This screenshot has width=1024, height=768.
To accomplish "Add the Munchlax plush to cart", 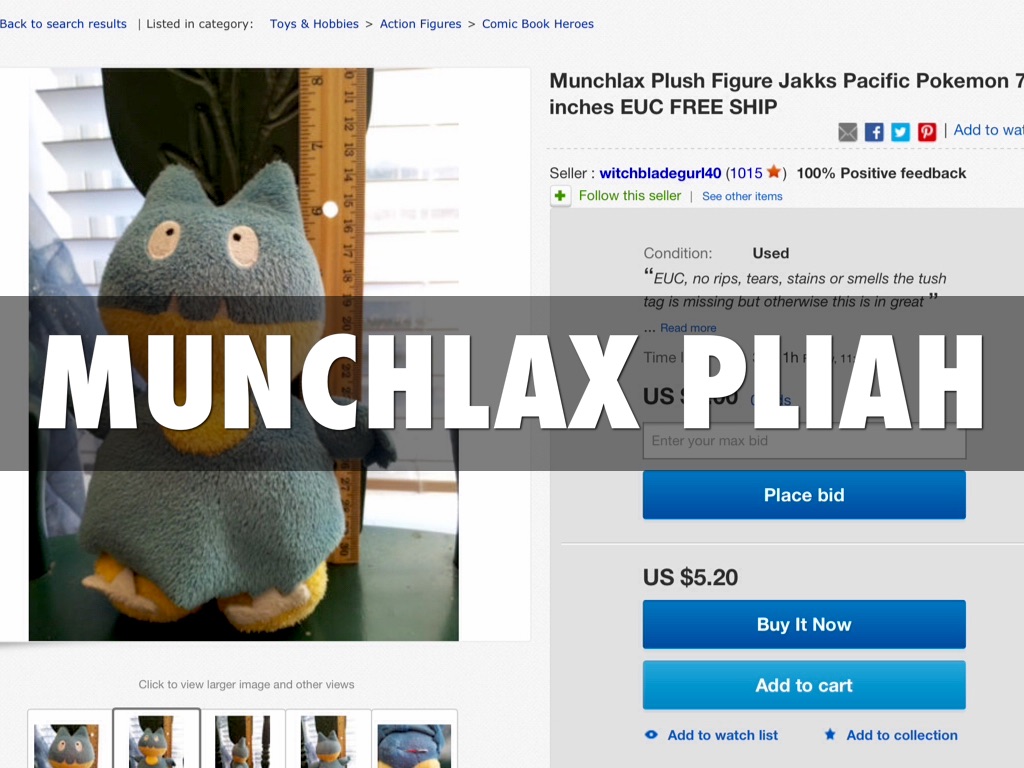I will tap(804, 685).
